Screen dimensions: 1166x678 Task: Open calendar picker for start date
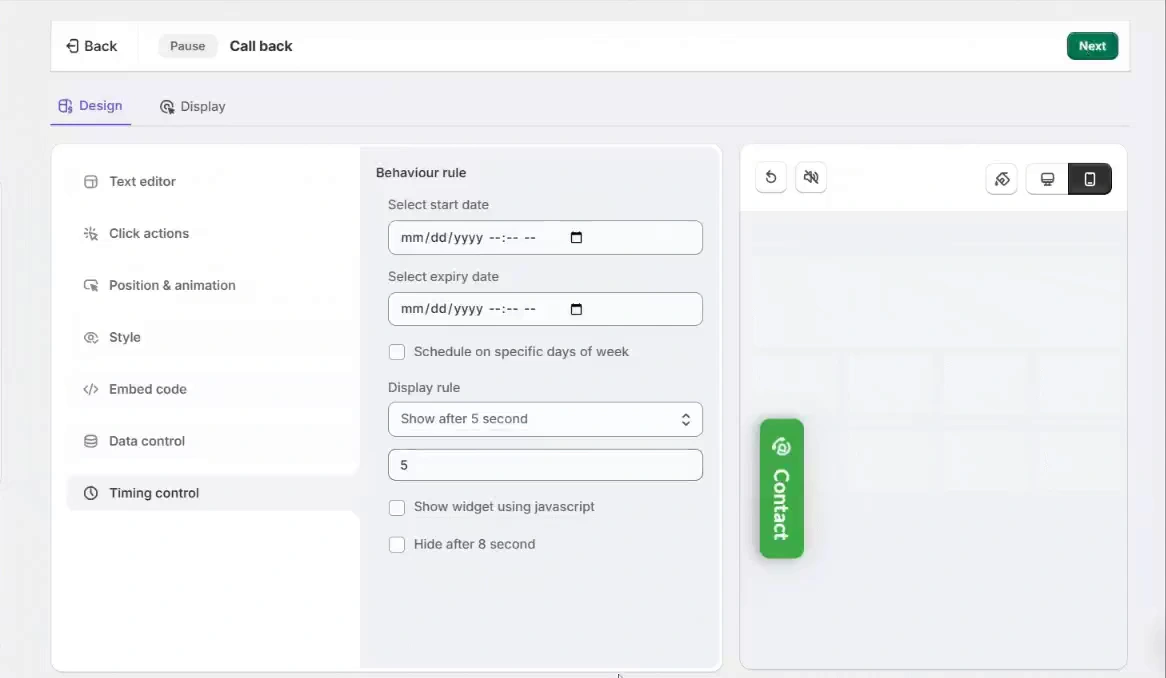click(x=576, y=238)
